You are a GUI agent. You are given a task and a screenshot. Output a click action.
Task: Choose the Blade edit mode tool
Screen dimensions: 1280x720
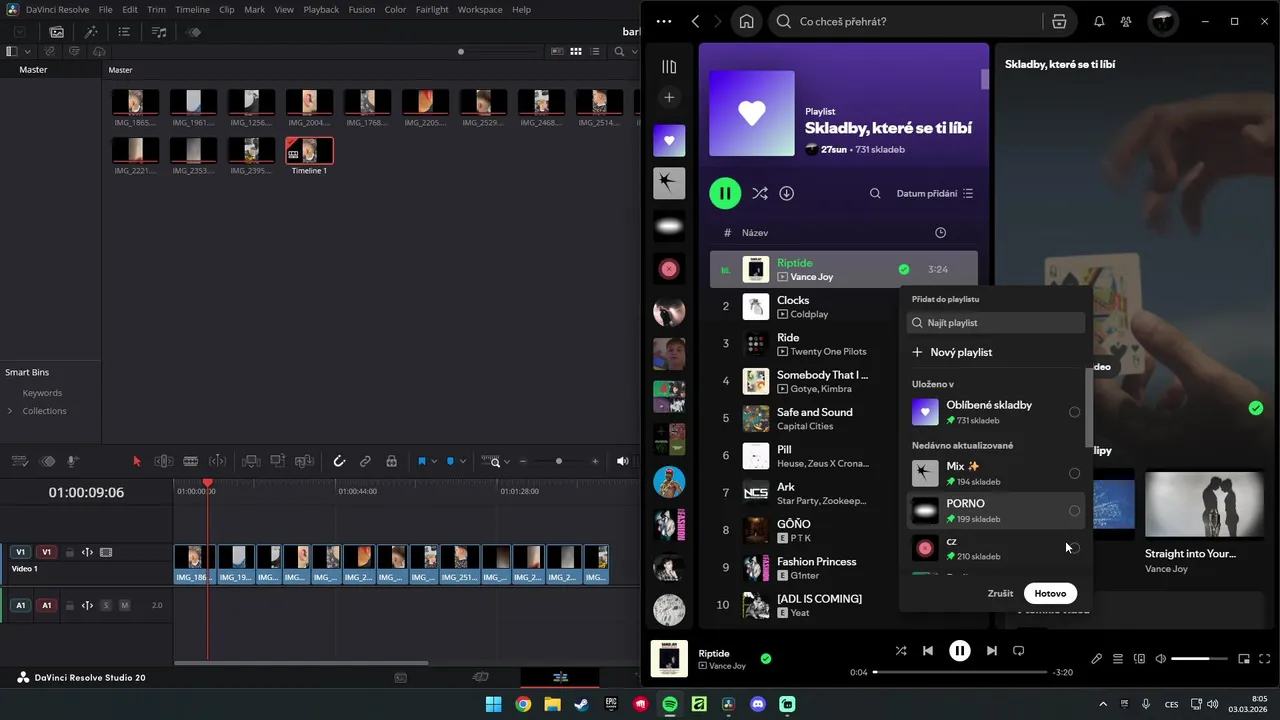tap(190, 461)
